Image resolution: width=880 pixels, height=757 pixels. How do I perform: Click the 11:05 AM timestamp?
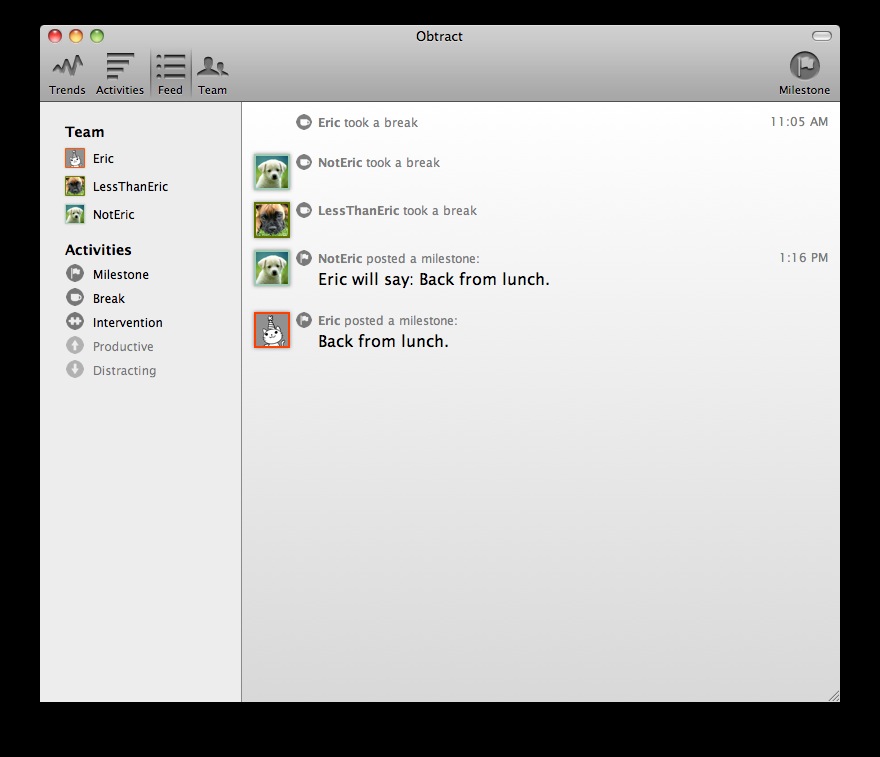(799, 122)
